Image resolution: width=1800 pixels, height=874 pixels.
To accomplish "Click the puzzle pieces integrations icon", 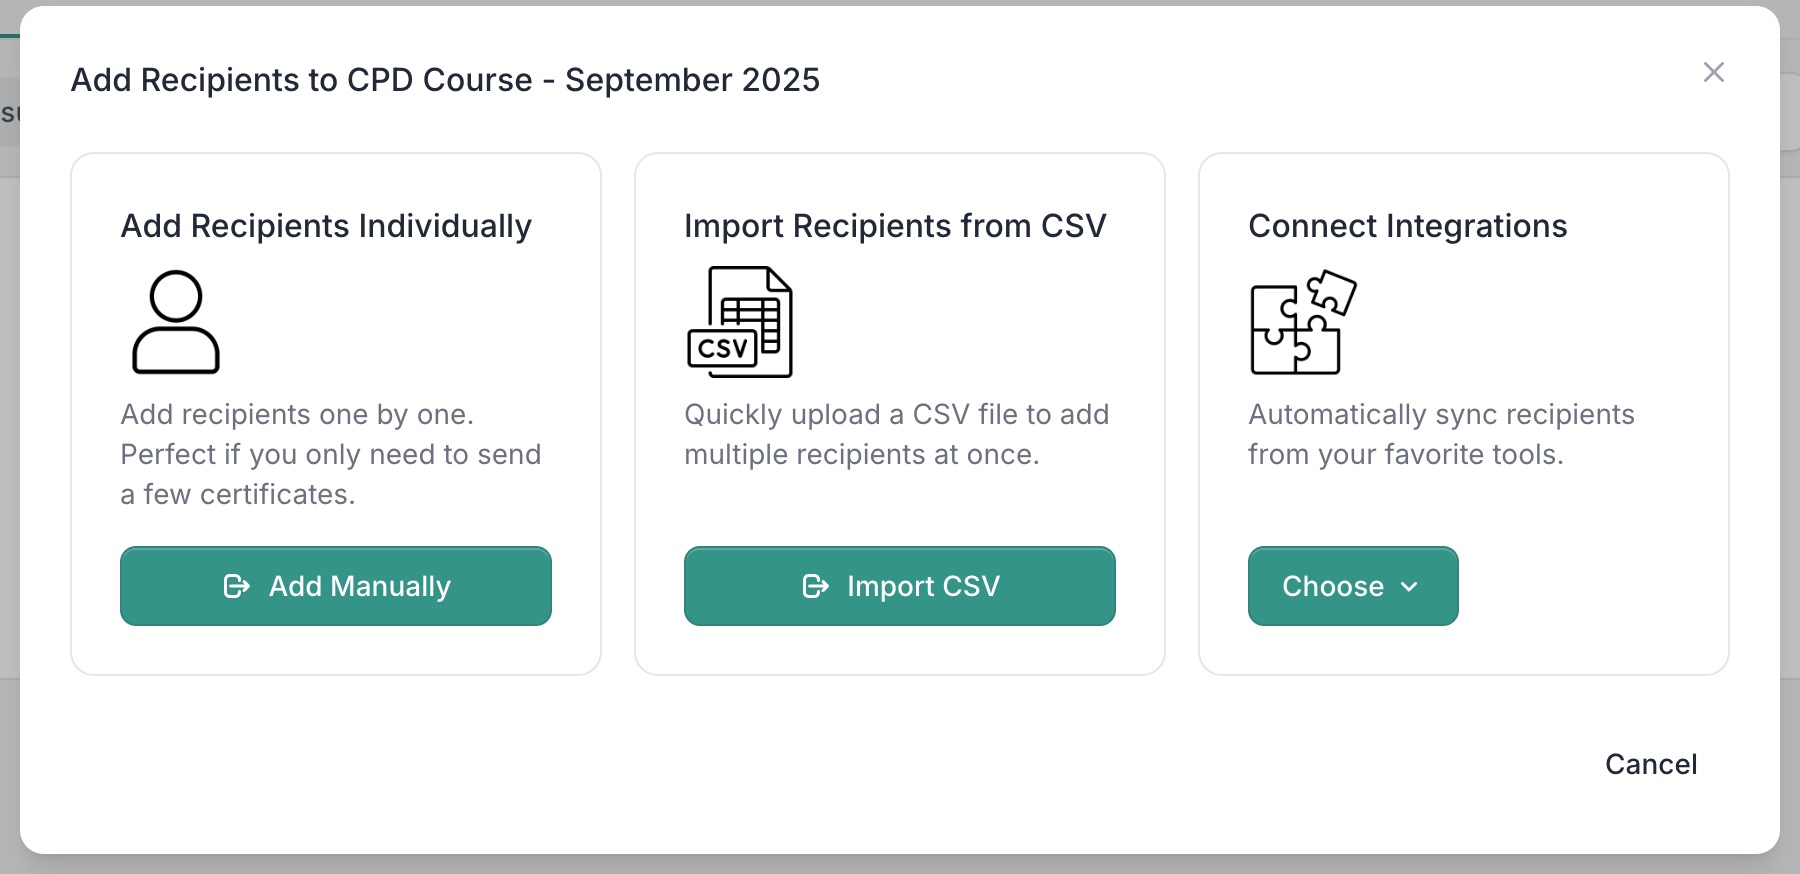I will [x=1303, y=322].
